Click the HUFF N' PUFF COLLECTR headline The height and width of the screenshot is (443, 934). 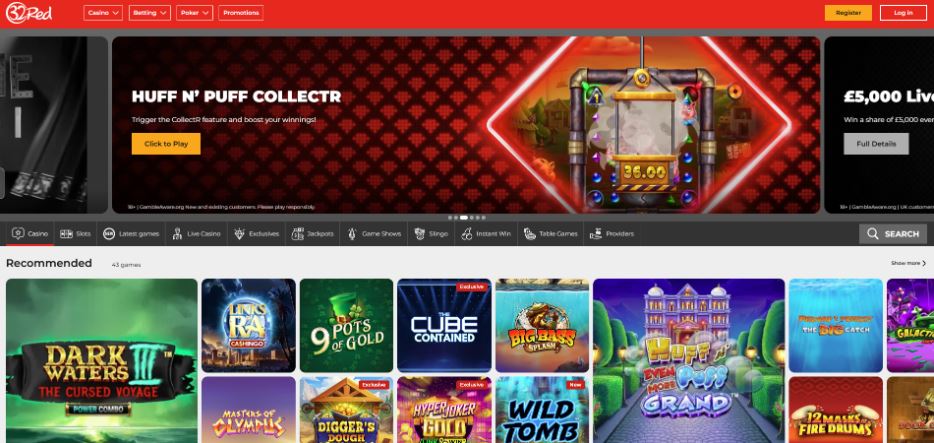tap(236, 96)
